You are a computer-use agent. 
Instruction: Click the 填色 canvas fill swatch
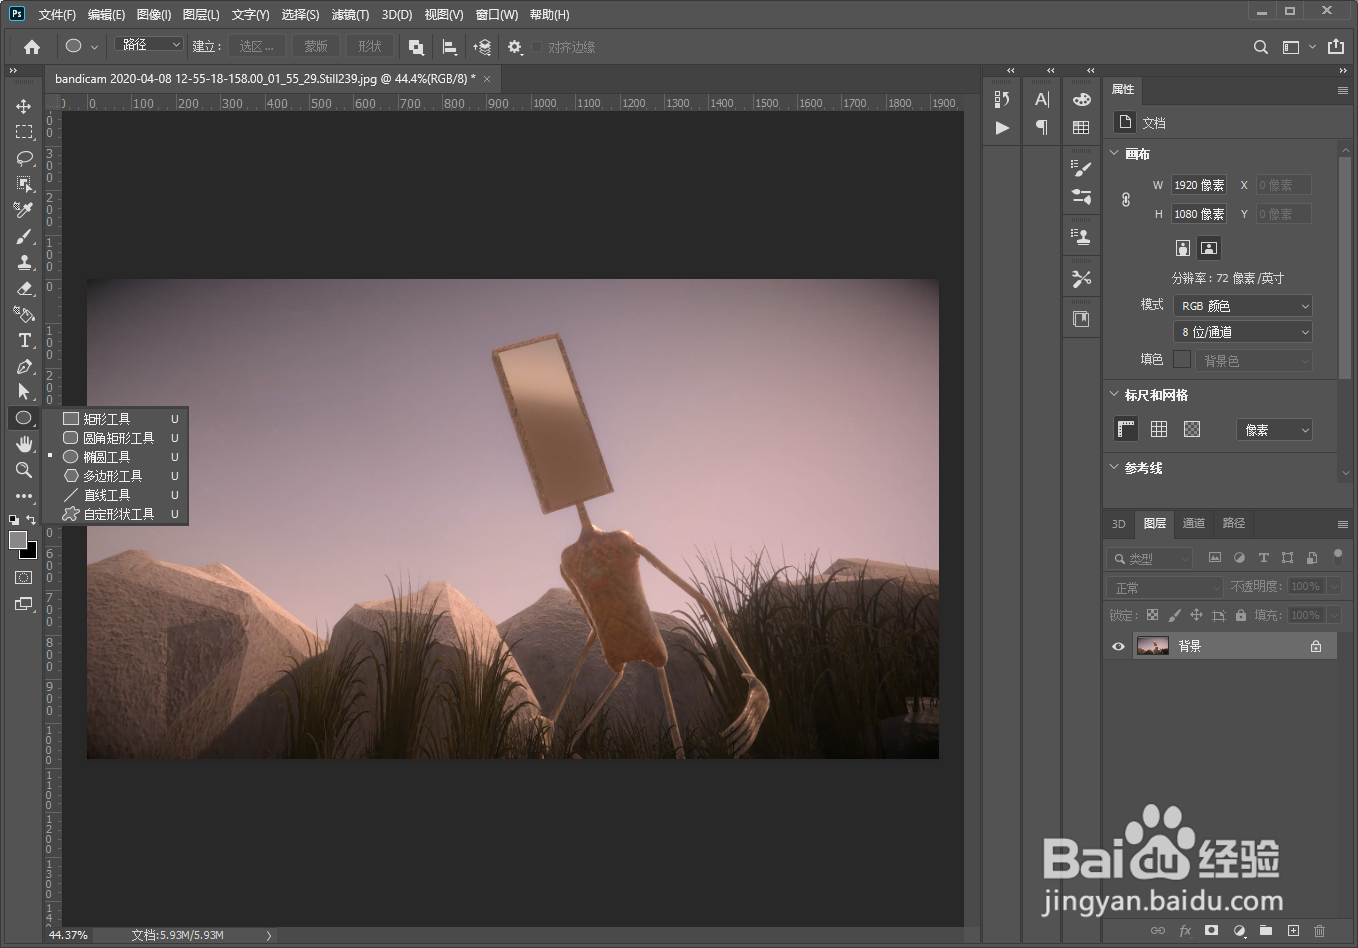pos(1182,359)
